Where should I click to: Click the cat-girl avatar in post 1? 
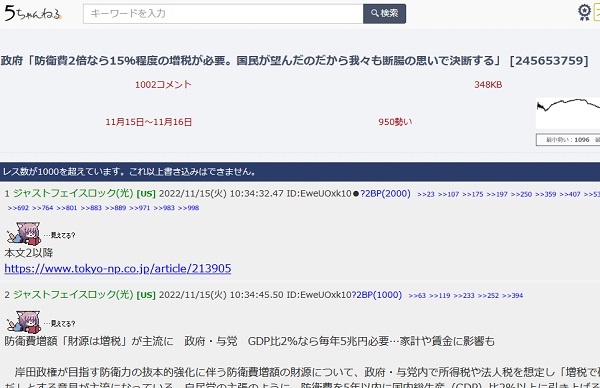[24, 233]
